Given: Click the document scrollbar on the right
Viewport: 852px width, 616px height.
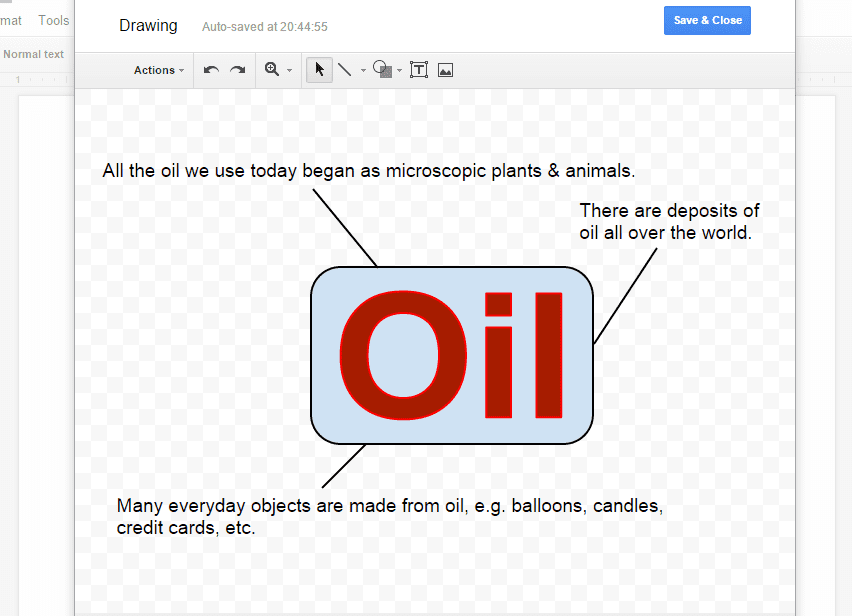Looking at the screenshot, I should click(x=845, y=300).
